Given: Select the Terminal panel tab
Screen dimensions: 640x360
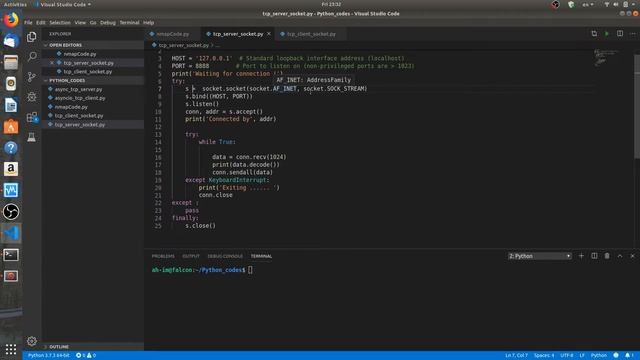Looking at the screenshot, I should pos(261,256).
